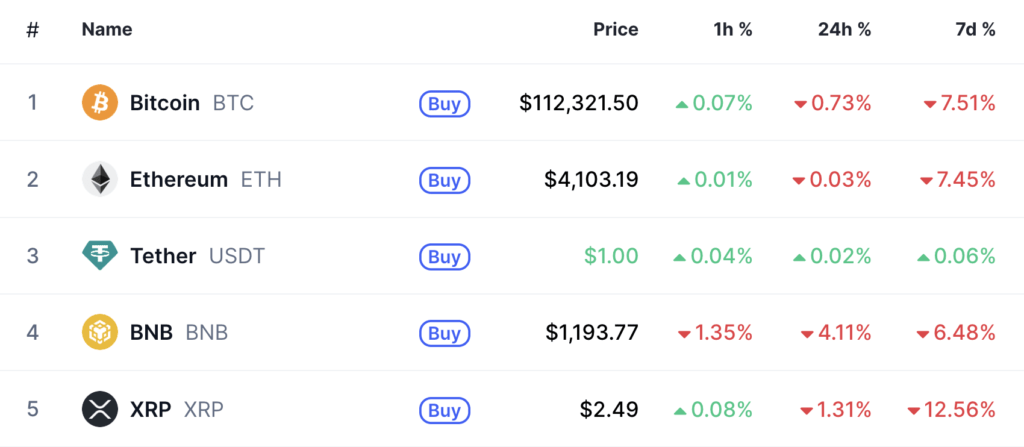
Task: Sort by the Name column header
Action: (107, 29)
